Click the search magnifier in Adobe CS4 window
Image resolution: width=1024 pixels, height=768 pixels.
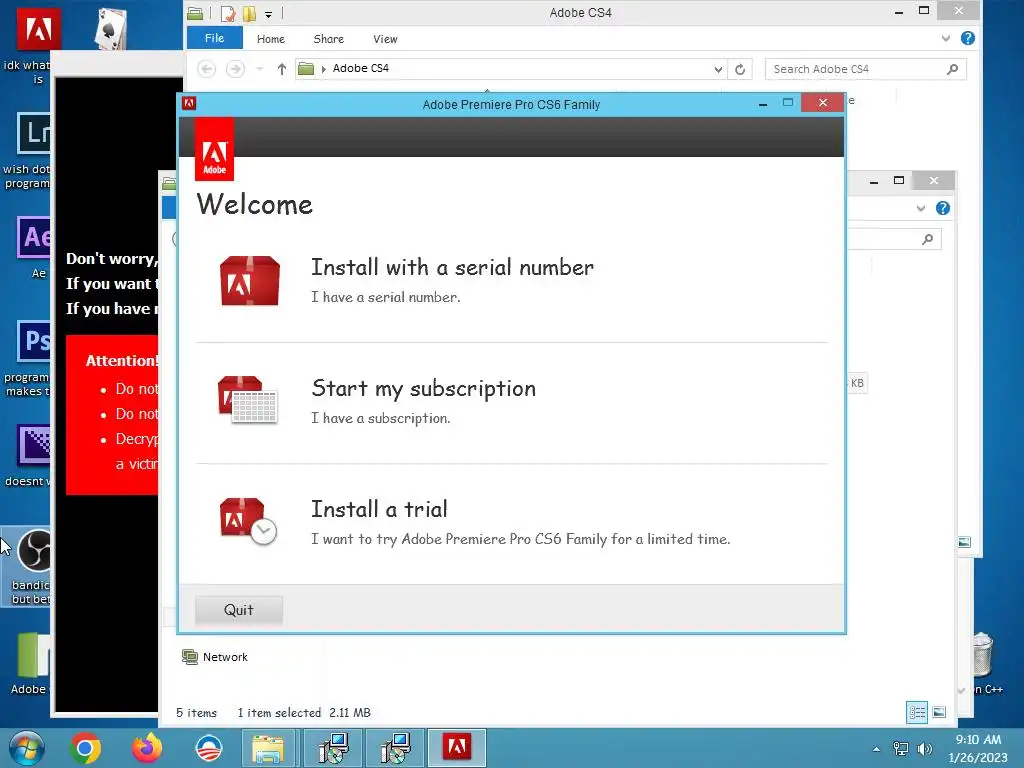(x=952, y=69)
